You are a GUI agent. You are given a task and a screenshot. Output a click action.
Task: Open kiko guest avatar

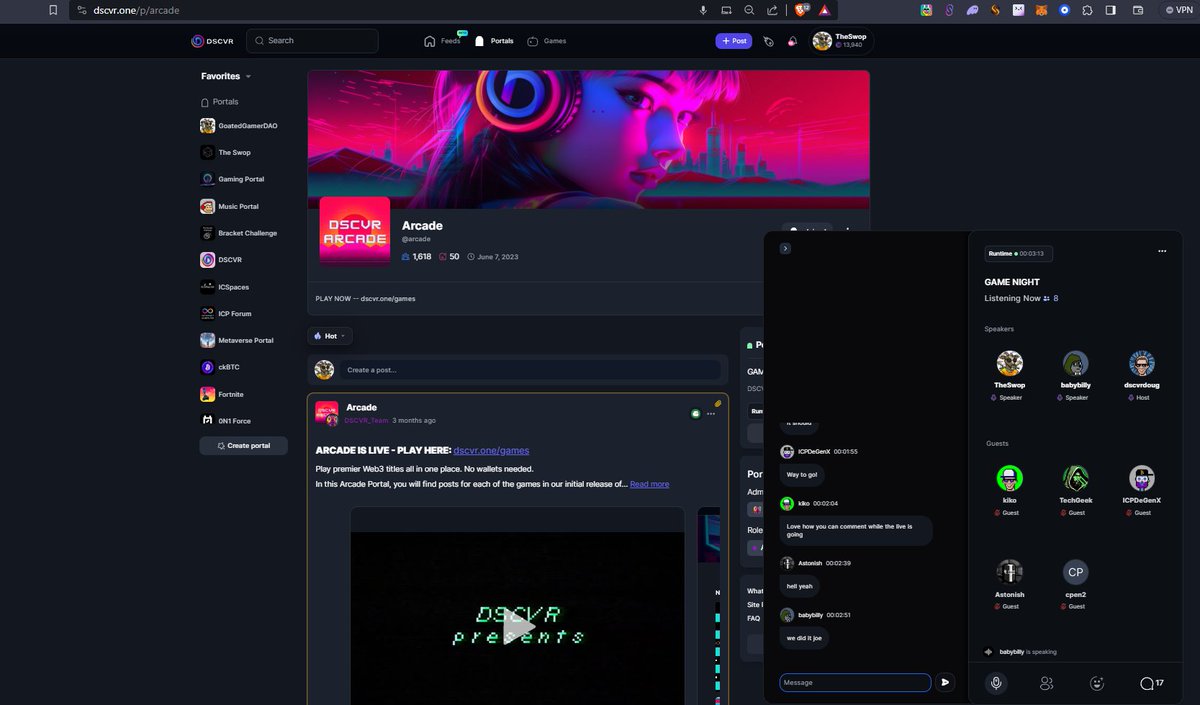click(x=1009, y=478)
